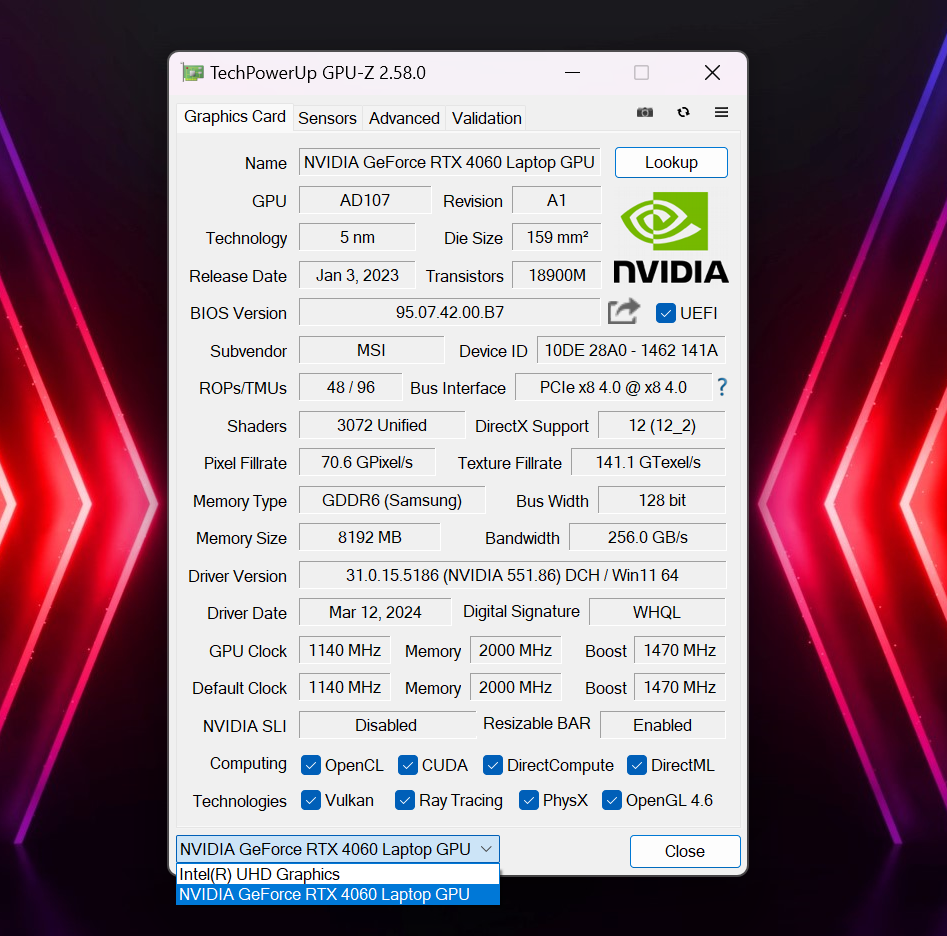947x936 pixels.
Task: Click the BIOS Version field 95.07.42.00.B7
Action: (x=449, y=312)
